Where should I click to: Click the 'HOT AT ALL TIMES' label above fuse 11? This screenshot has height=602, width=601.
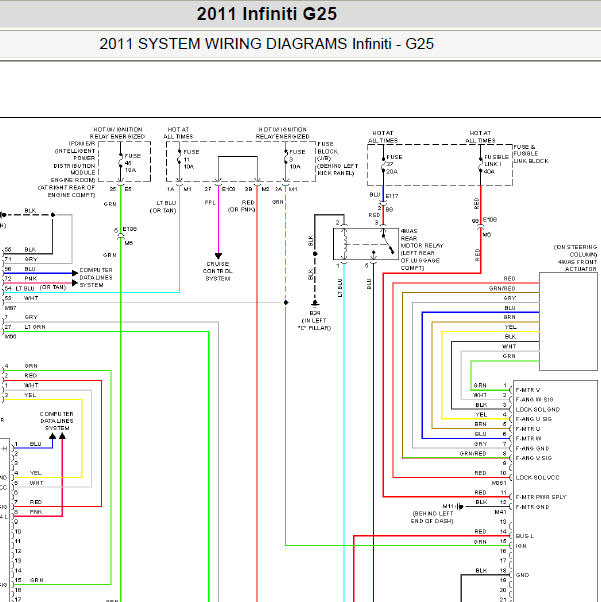click(x=178, y=133)
